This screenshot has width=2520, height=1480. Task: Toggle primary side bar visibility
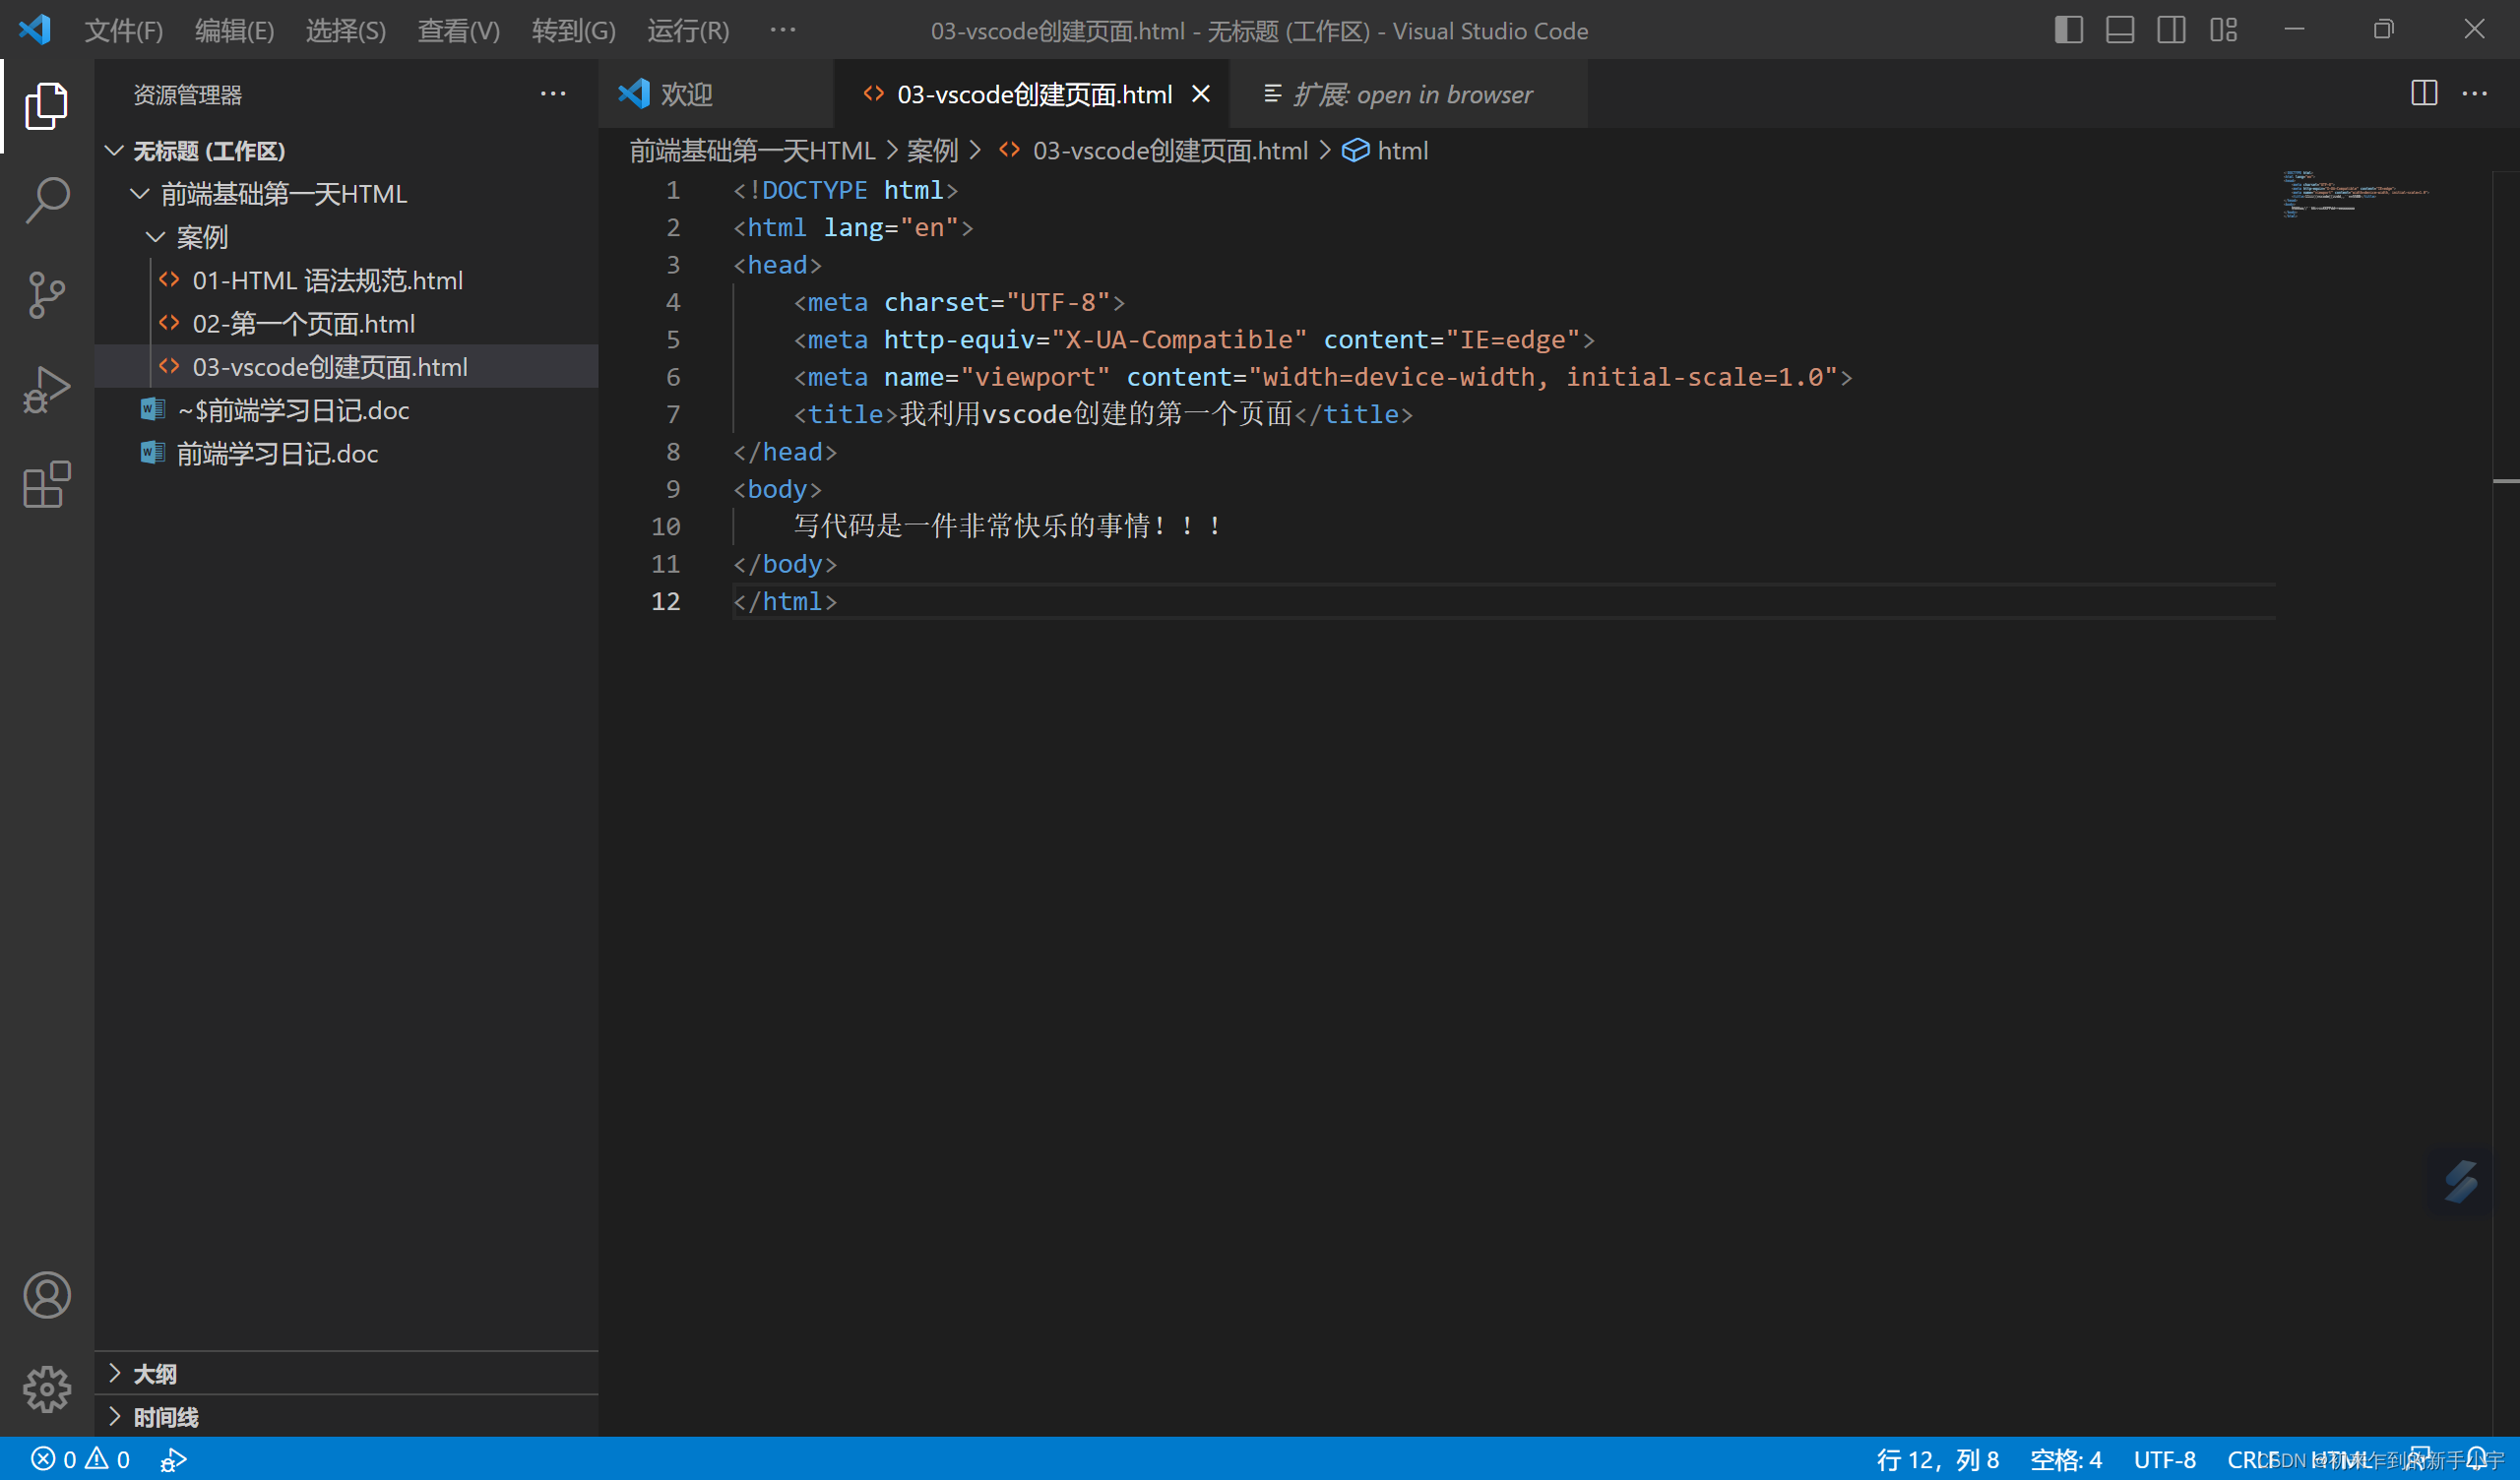(x=2068, y=30)
